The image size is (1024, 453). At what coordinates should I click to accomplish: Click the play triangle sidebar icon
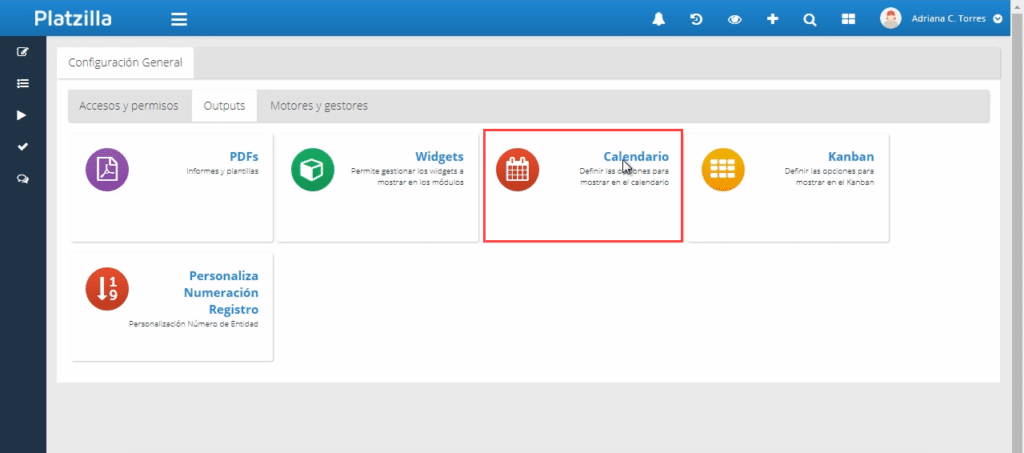[x=22, y=115]
